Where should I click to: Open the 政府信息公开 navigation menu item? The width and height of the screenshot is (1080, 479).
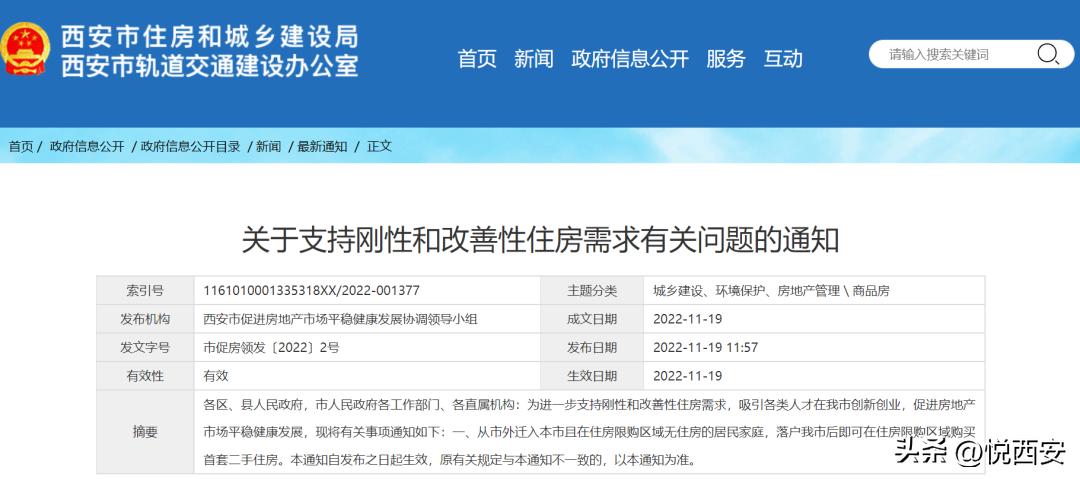(630, 59)
